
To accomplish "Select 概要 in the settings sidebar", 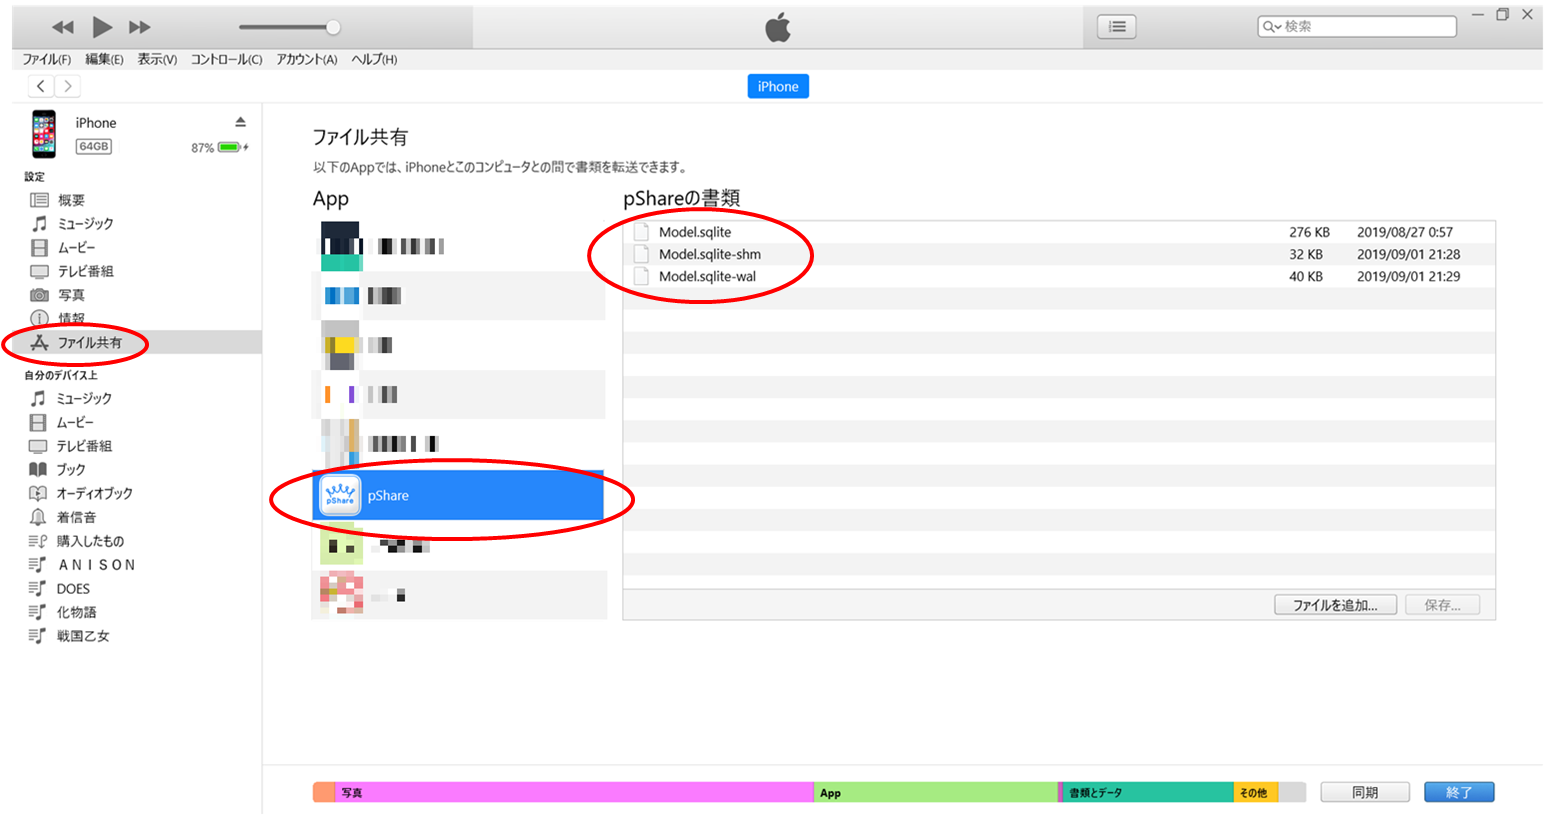I will click(71, 200).
